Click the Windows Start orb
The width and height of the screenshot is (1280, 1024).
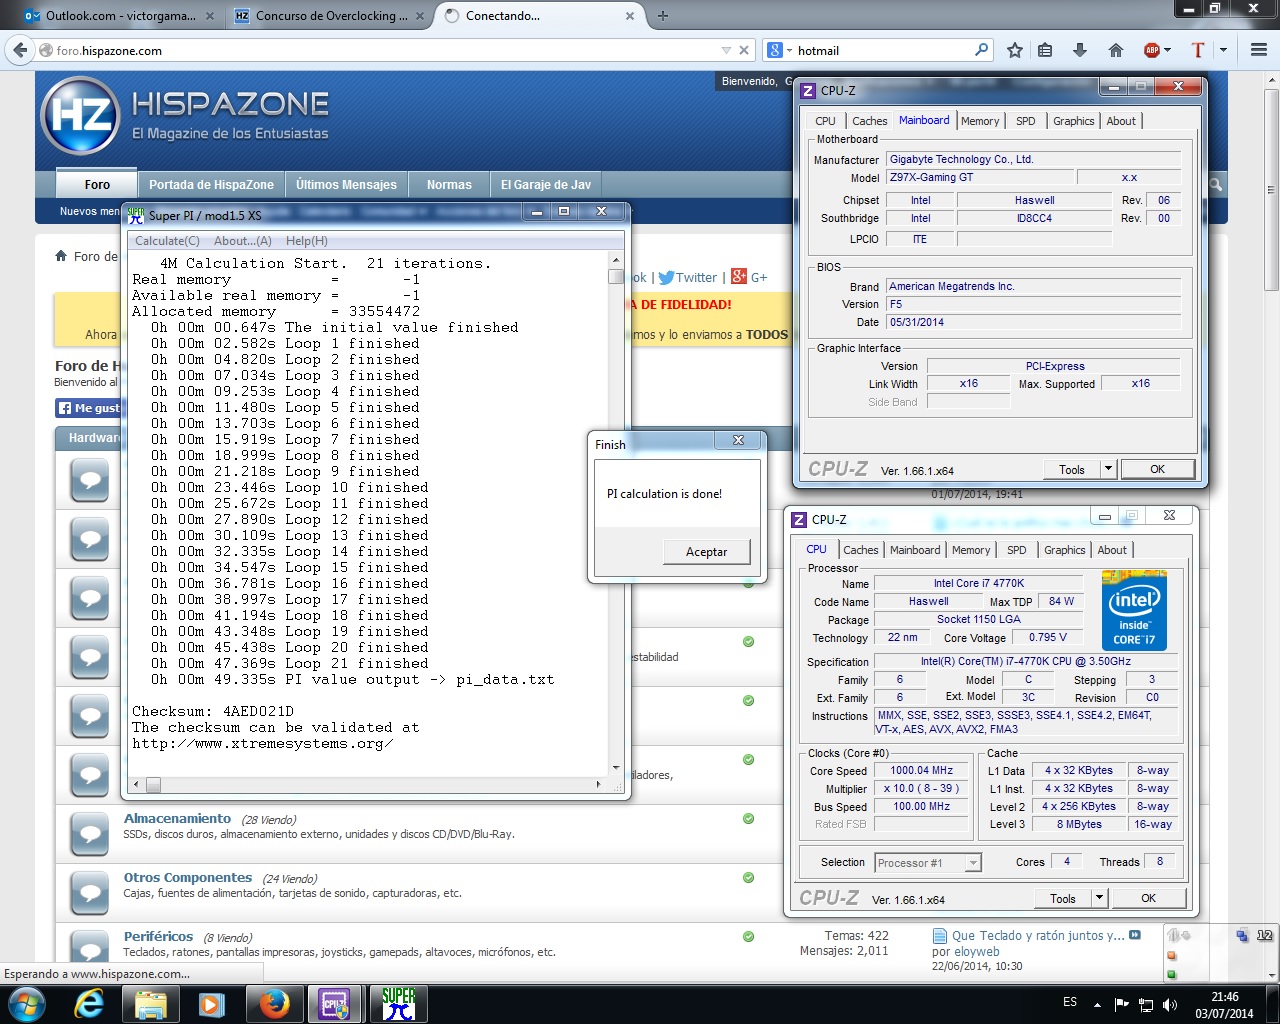[x=26, y=1003]
